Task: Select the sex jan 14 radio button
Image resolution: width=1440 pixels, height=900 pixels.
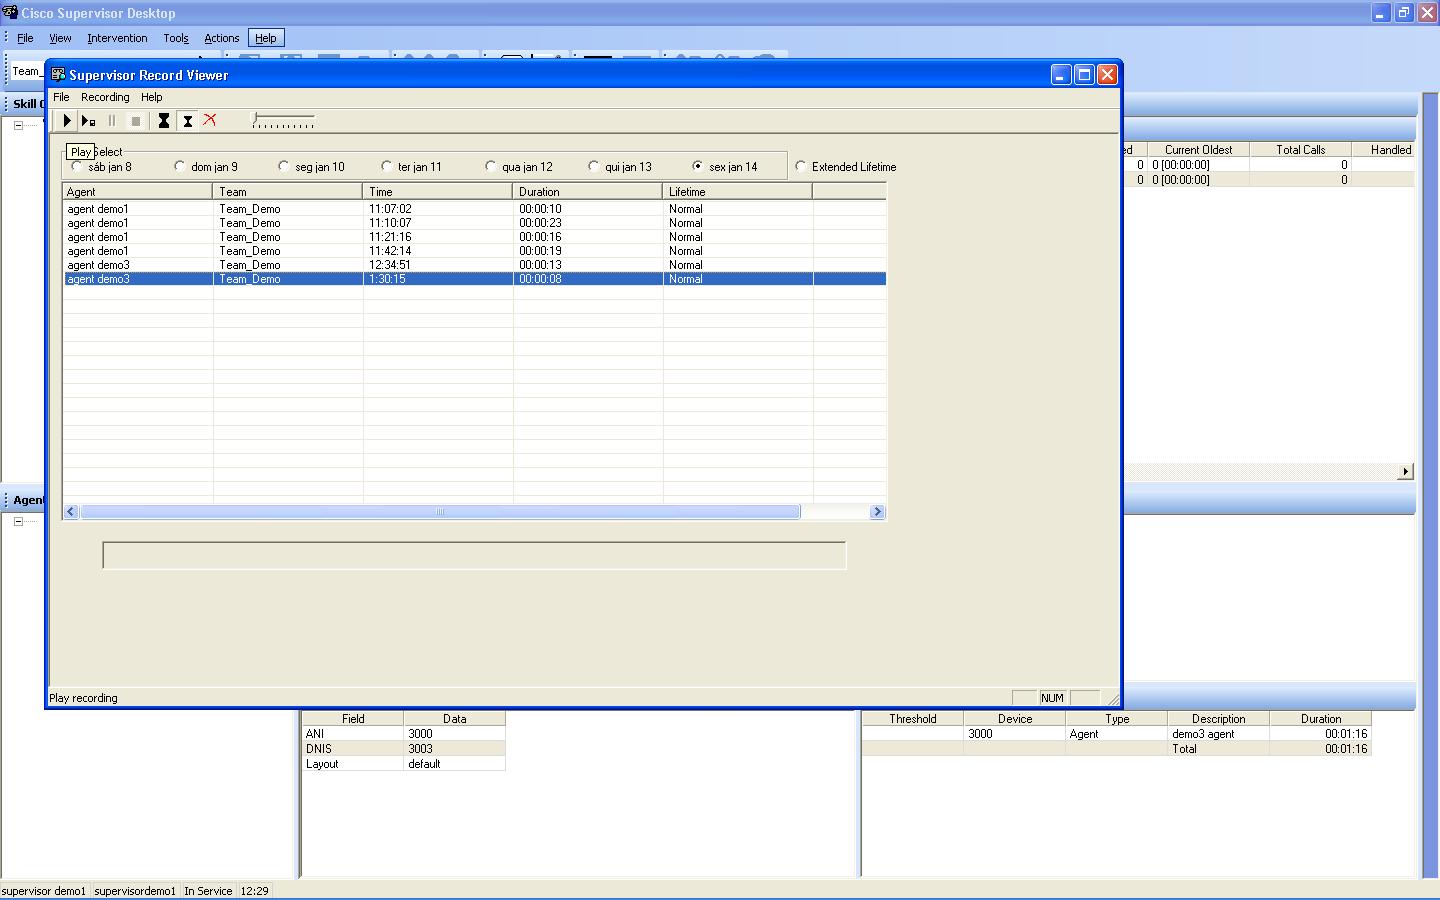Action: click(698, 166)
